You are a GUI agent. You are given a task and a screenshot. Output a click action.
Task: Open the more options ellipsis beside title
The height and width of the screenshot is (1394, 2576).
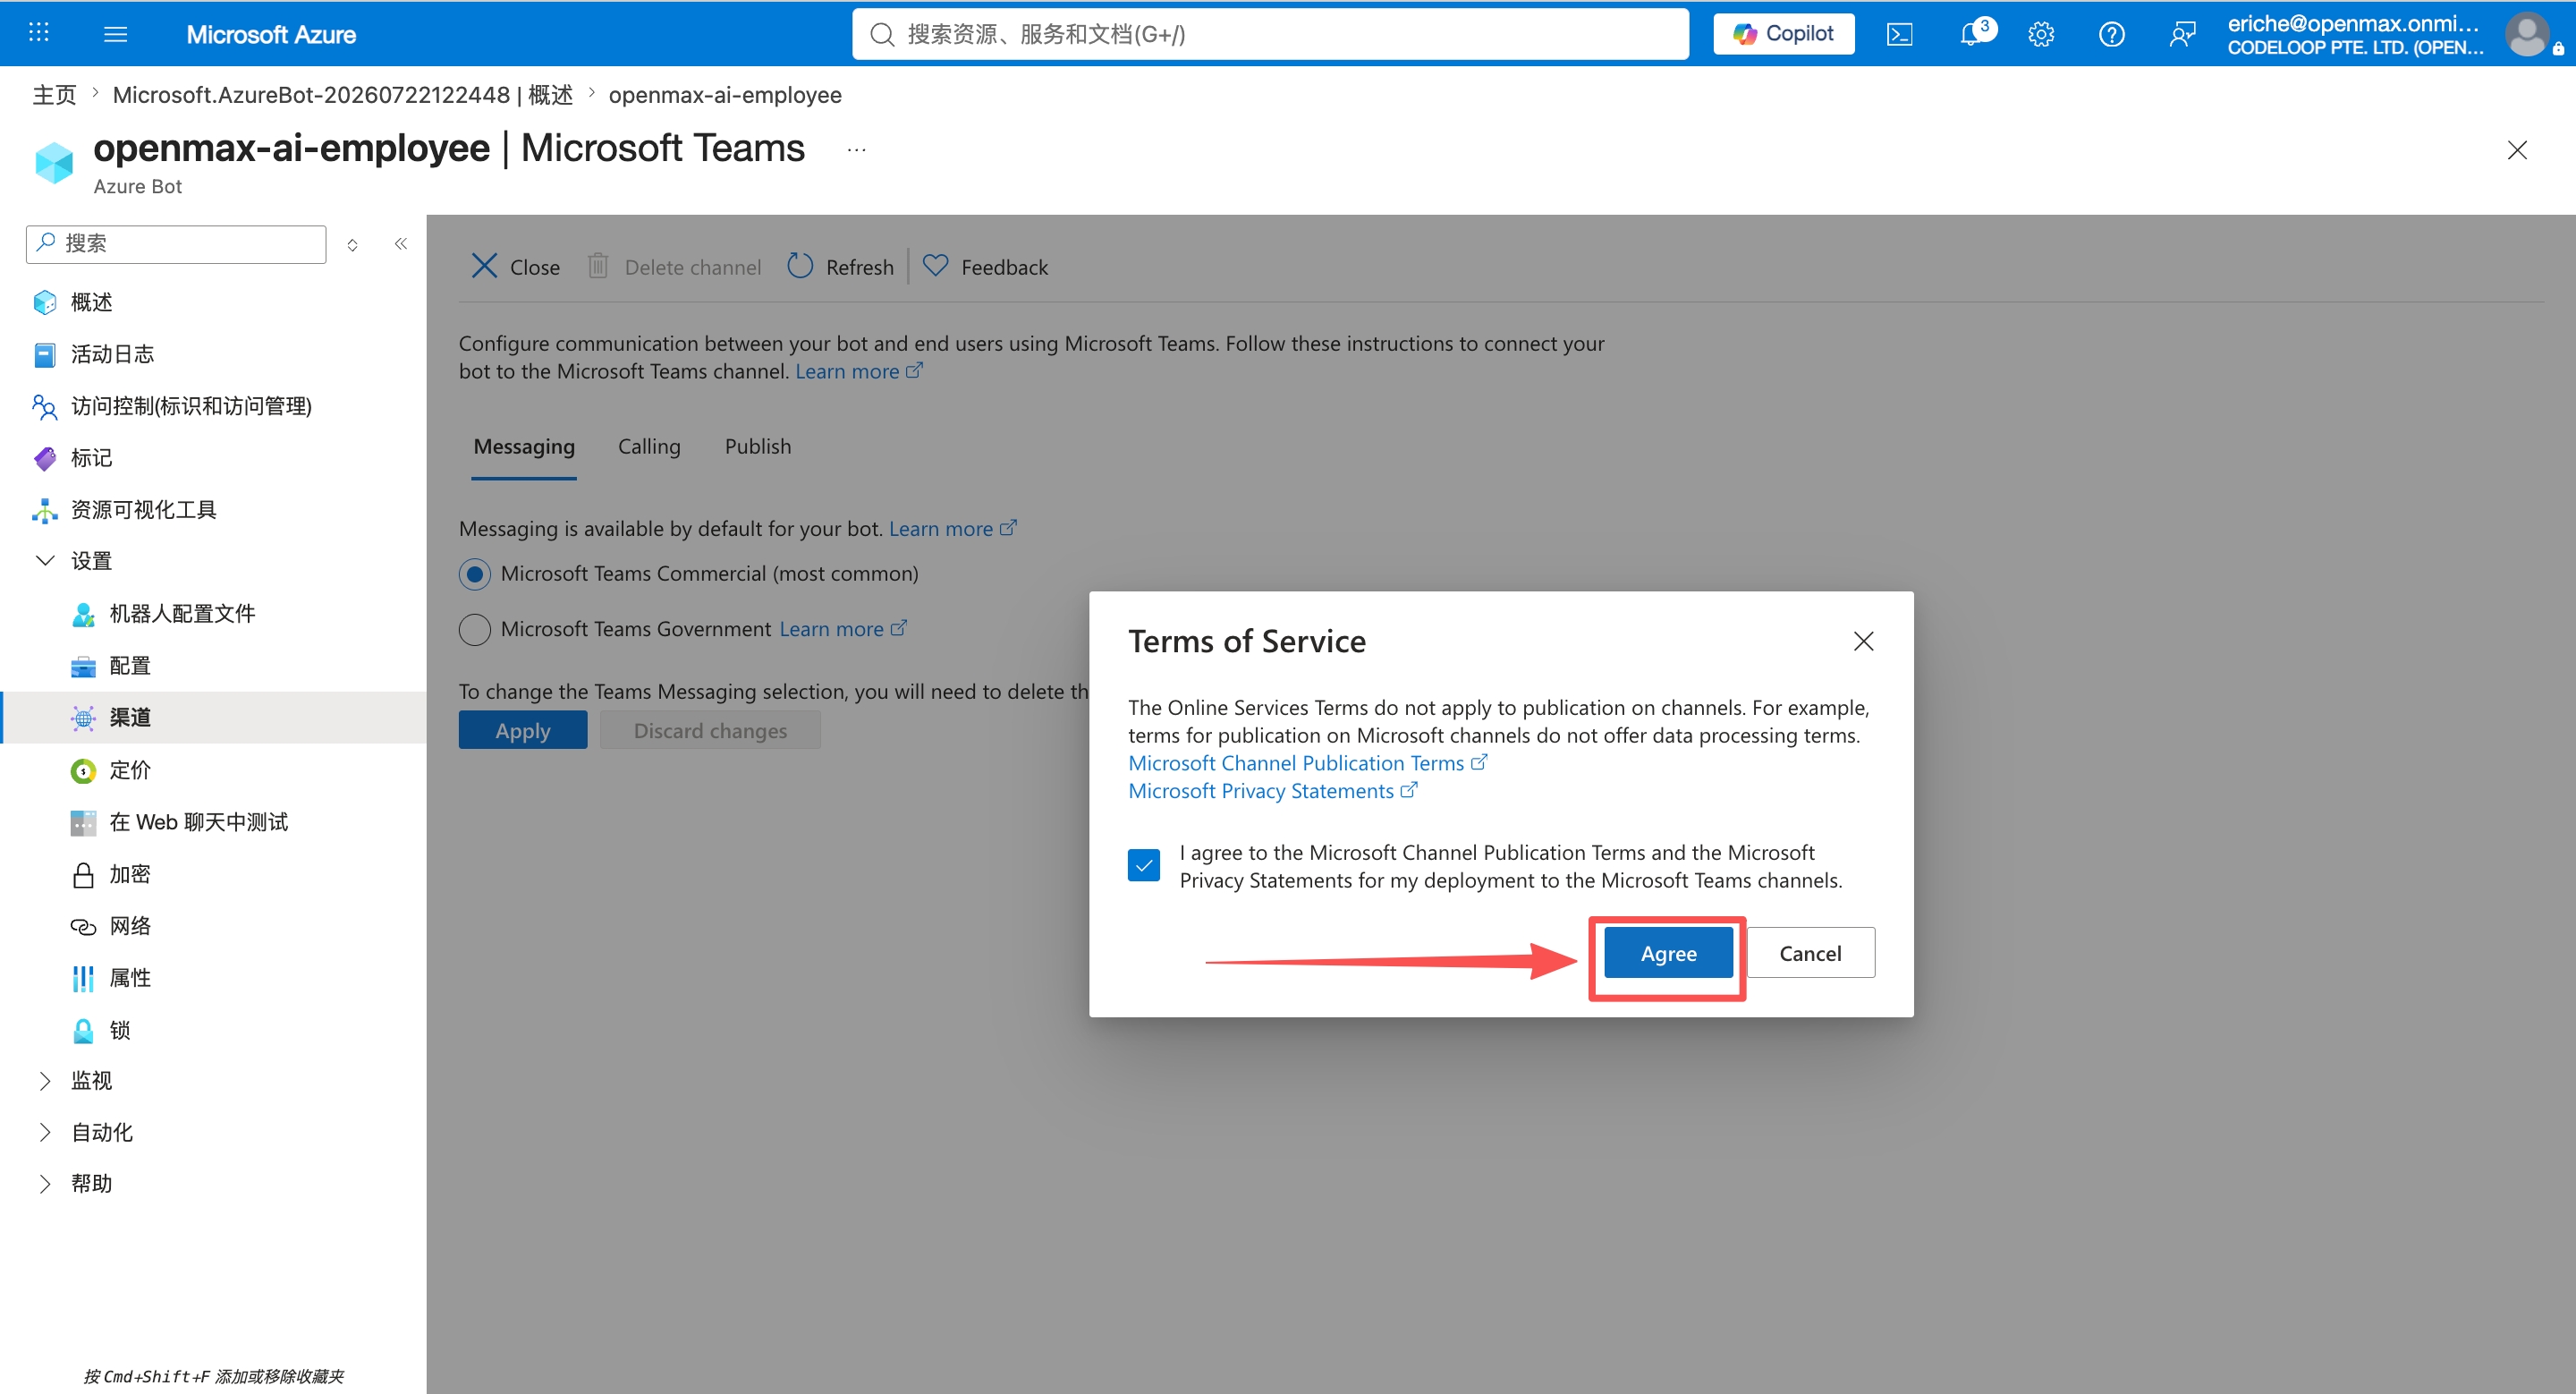click(856, 150)
